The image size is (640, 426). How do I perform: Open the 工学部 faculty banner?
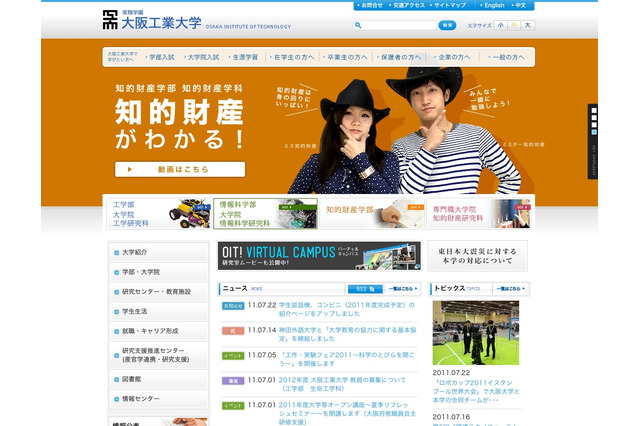tap(158, 213)
